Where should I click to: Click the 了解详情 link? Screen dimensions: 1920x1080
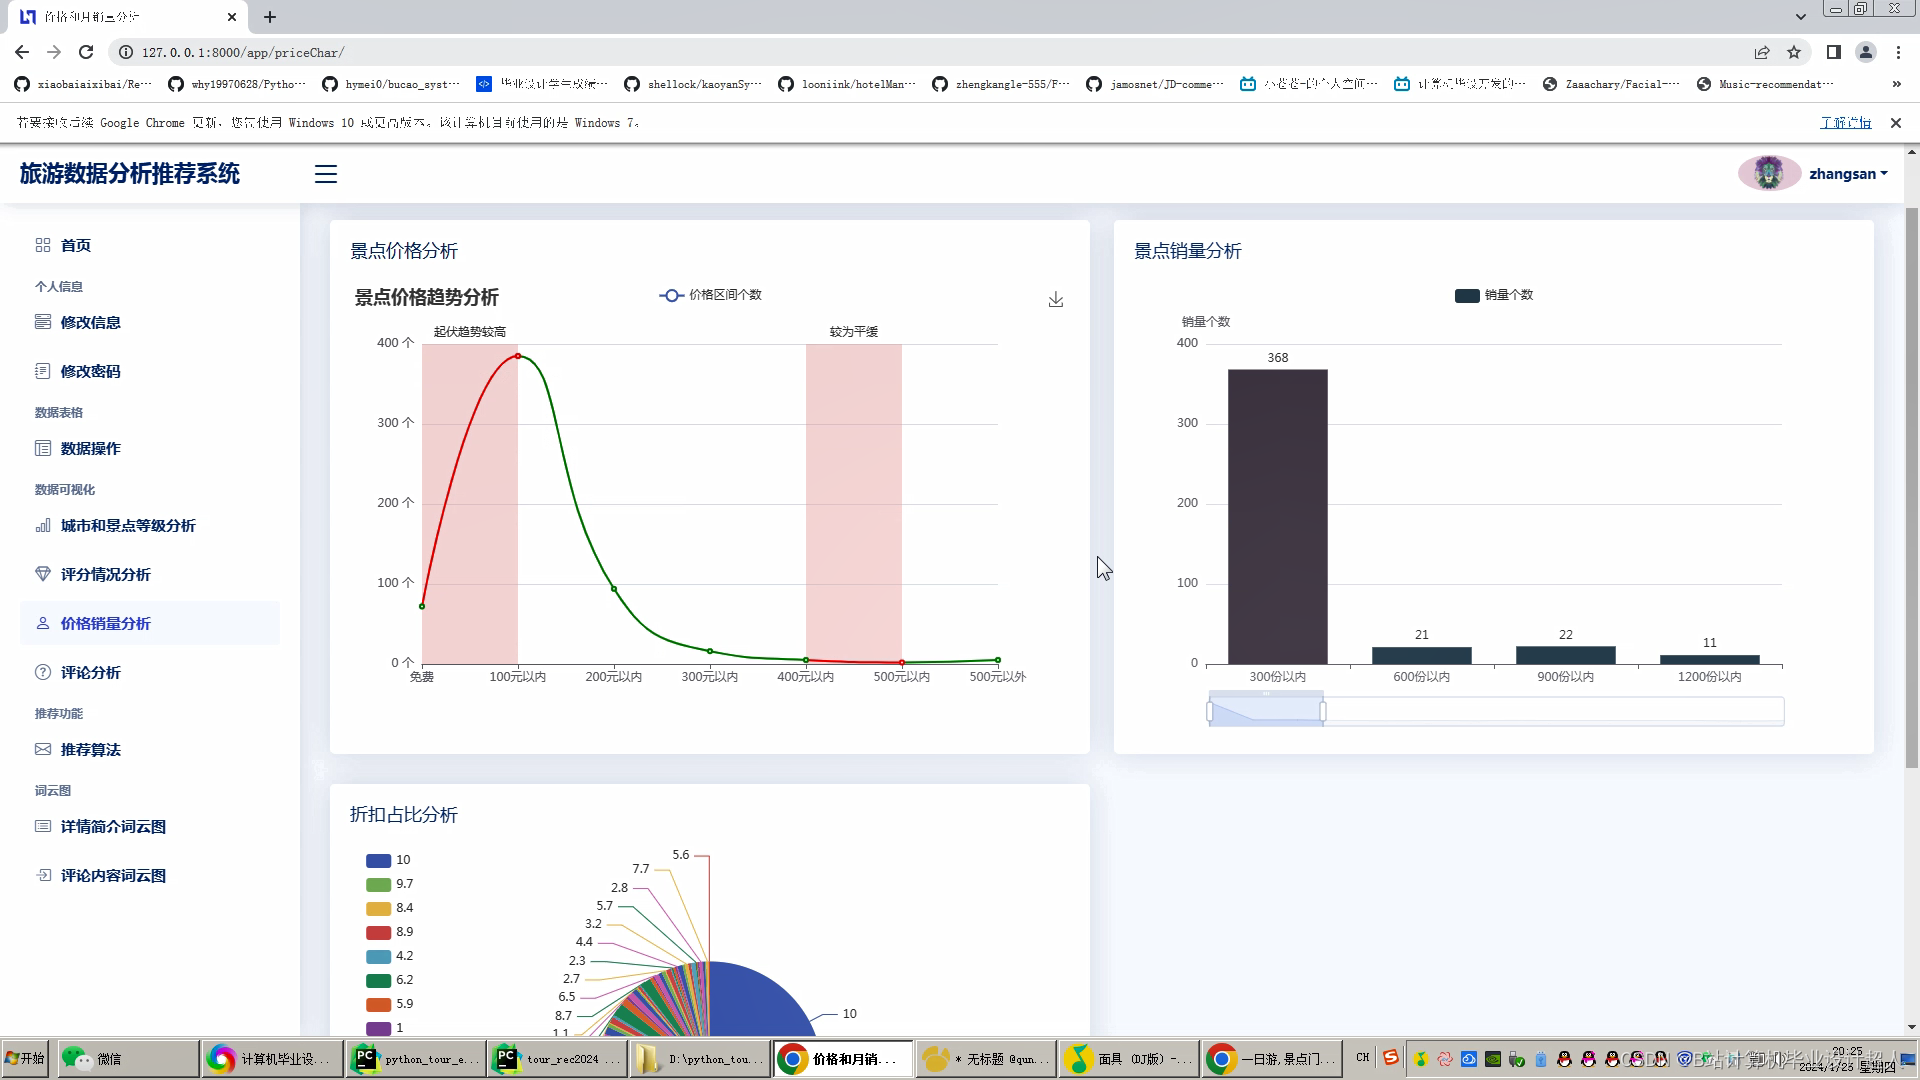point(1845,122)
